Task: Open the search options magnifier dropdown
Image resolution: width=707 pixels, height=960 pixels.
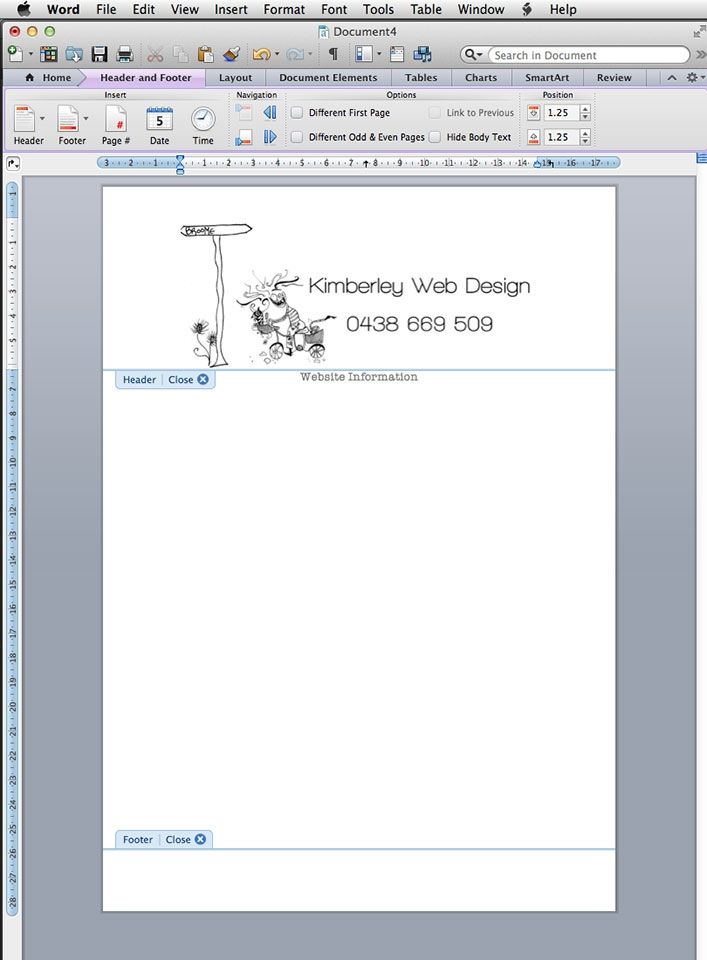Action: pyautogui.click(x=474, y=55)
